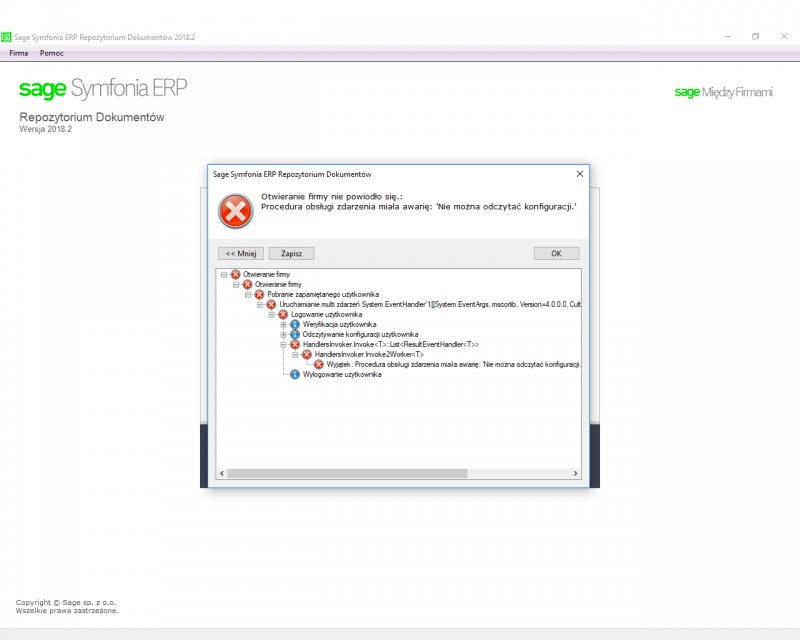This screenshot has height=640, width=800.
Task: Collapse the Logowanie użytkownika node
Action: (x=272, y=314)
